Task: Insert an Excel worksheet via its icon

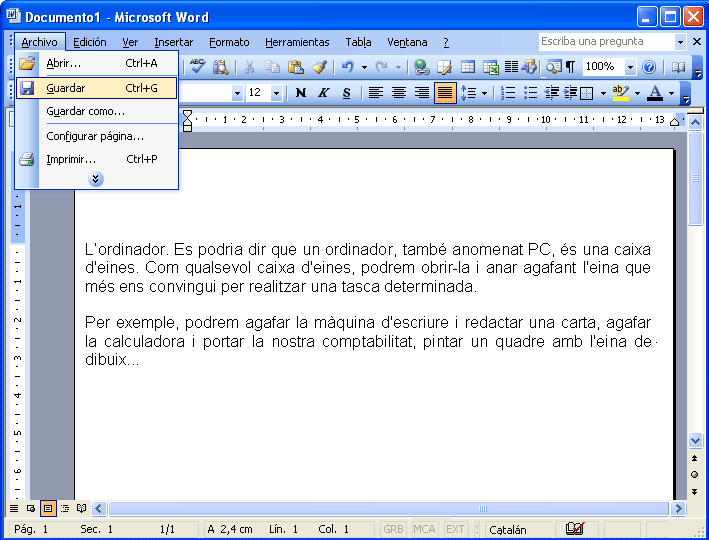Action: click(490, 67)
